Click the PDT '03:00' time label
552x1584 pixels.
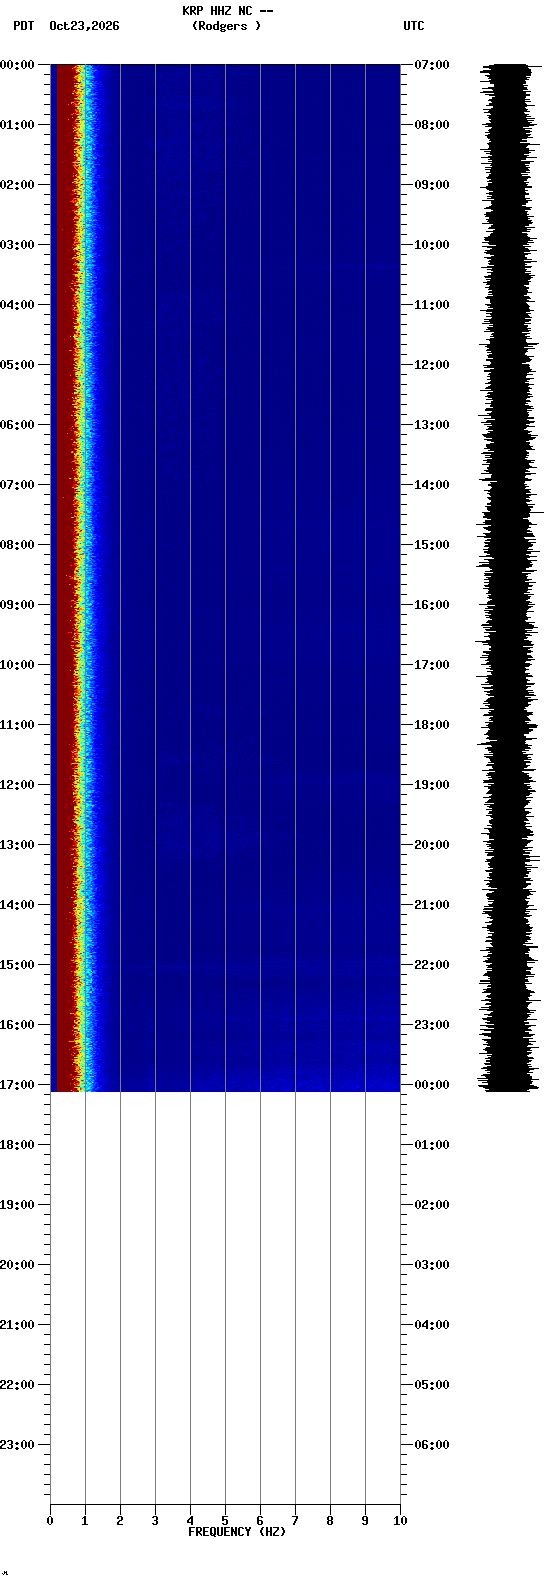(17, 245)
